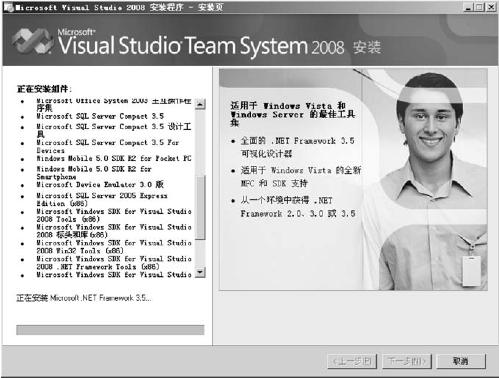499x378 pixels.
Task: Select Windows Mobile 5.0 SDK R2 for Smartphone
Action: point(94,173)
